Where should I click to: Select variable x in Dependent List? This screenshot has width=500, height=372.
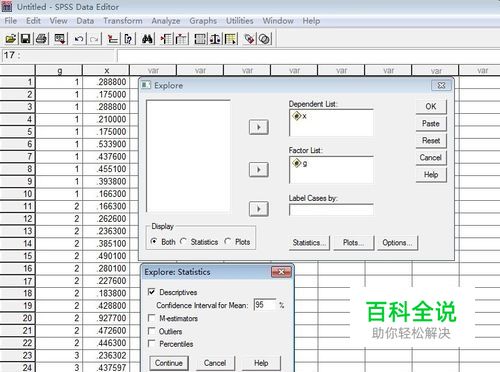300,116
